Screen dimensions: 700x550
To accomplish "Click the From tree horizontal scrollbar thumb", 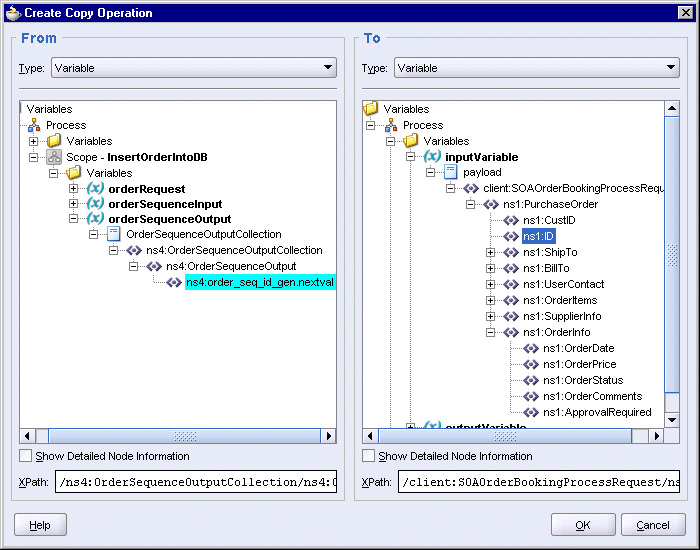I will pyautogui.click(x=184, y=436).
